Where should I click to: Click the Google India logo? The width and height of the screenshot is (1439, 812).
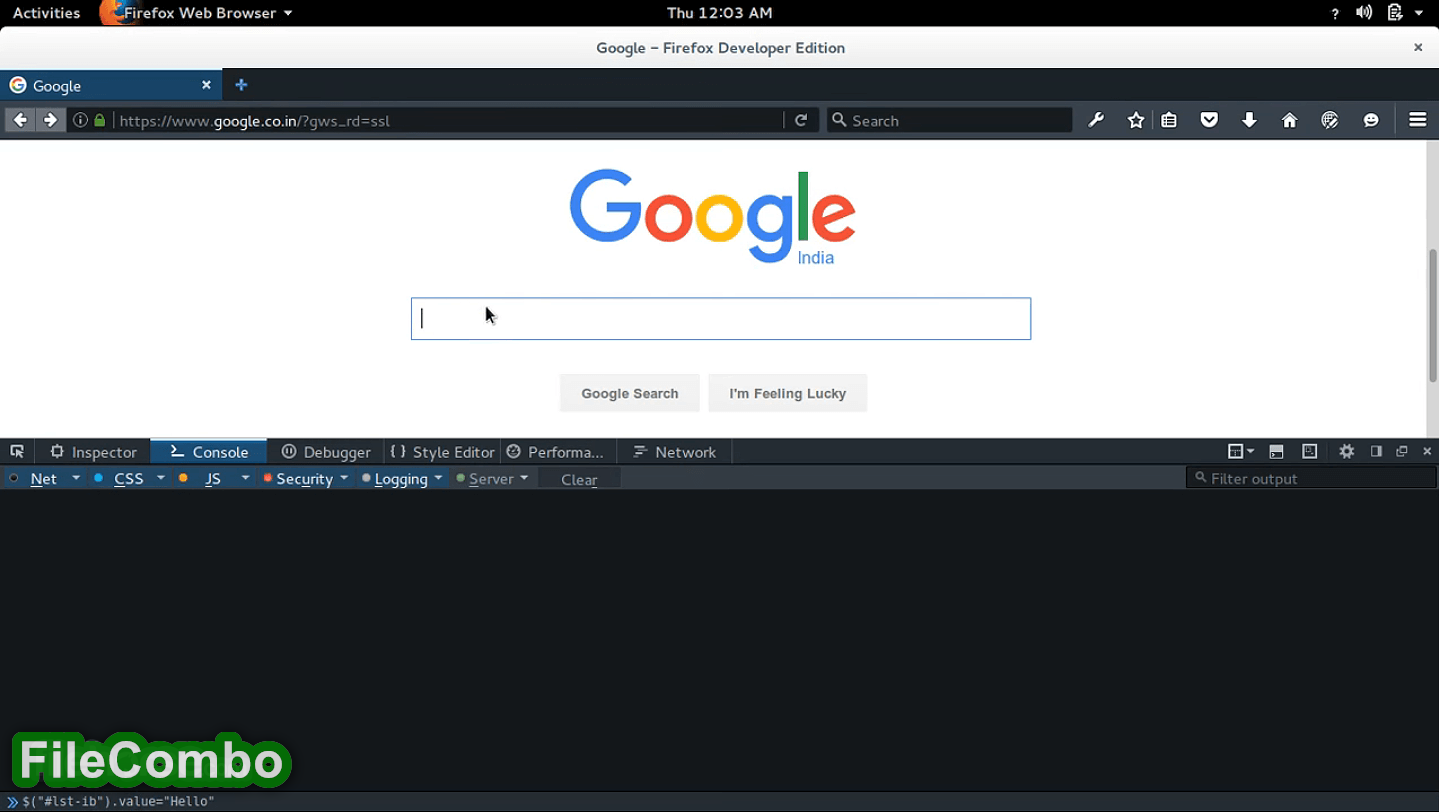pyautogui.click(x=712, y=217)
